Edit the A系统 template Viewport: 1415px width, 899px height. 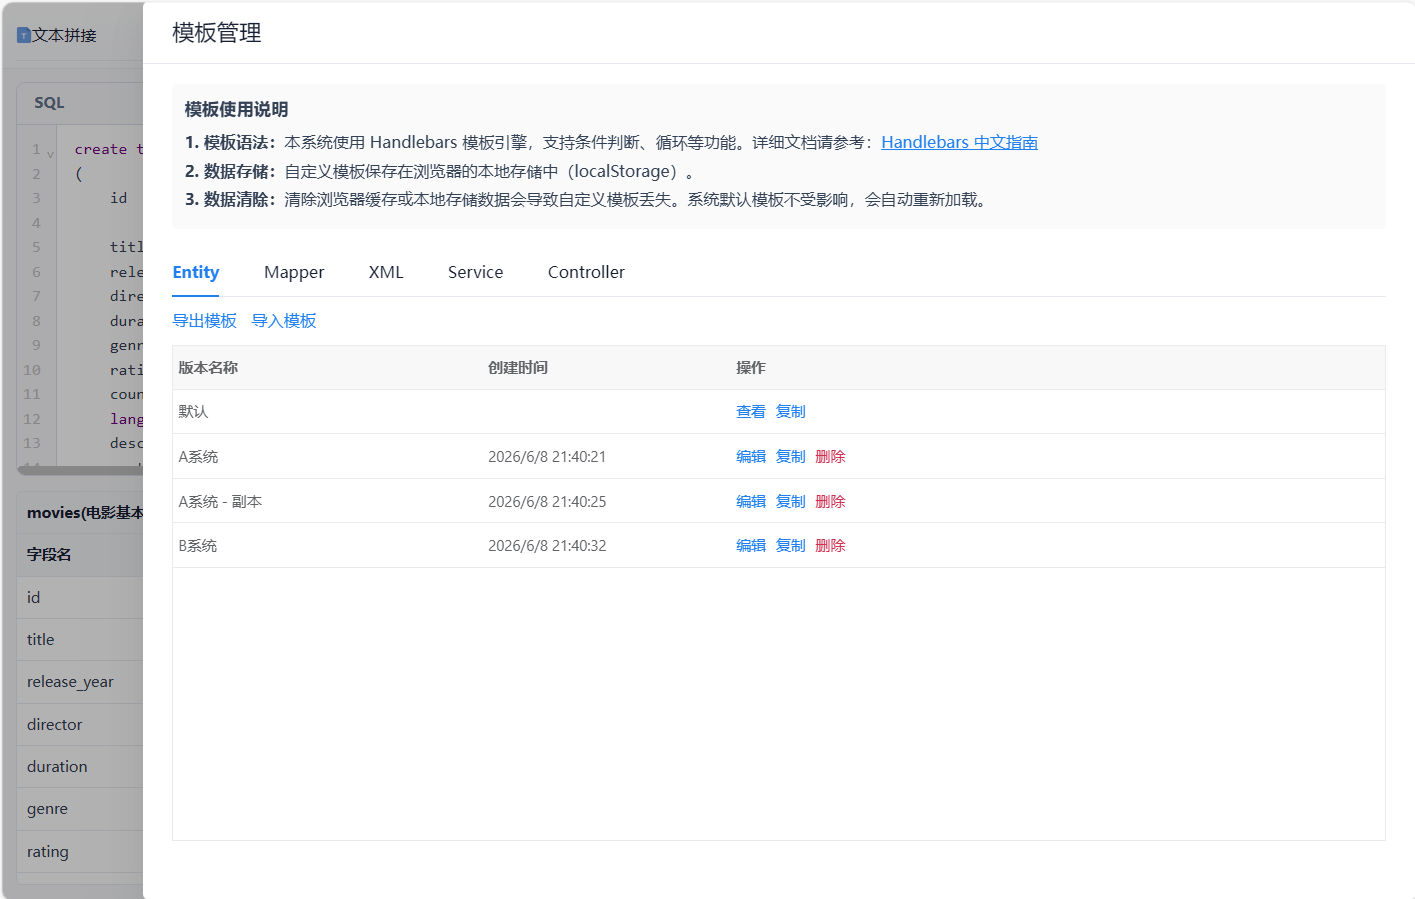click(x=751, y=457)
